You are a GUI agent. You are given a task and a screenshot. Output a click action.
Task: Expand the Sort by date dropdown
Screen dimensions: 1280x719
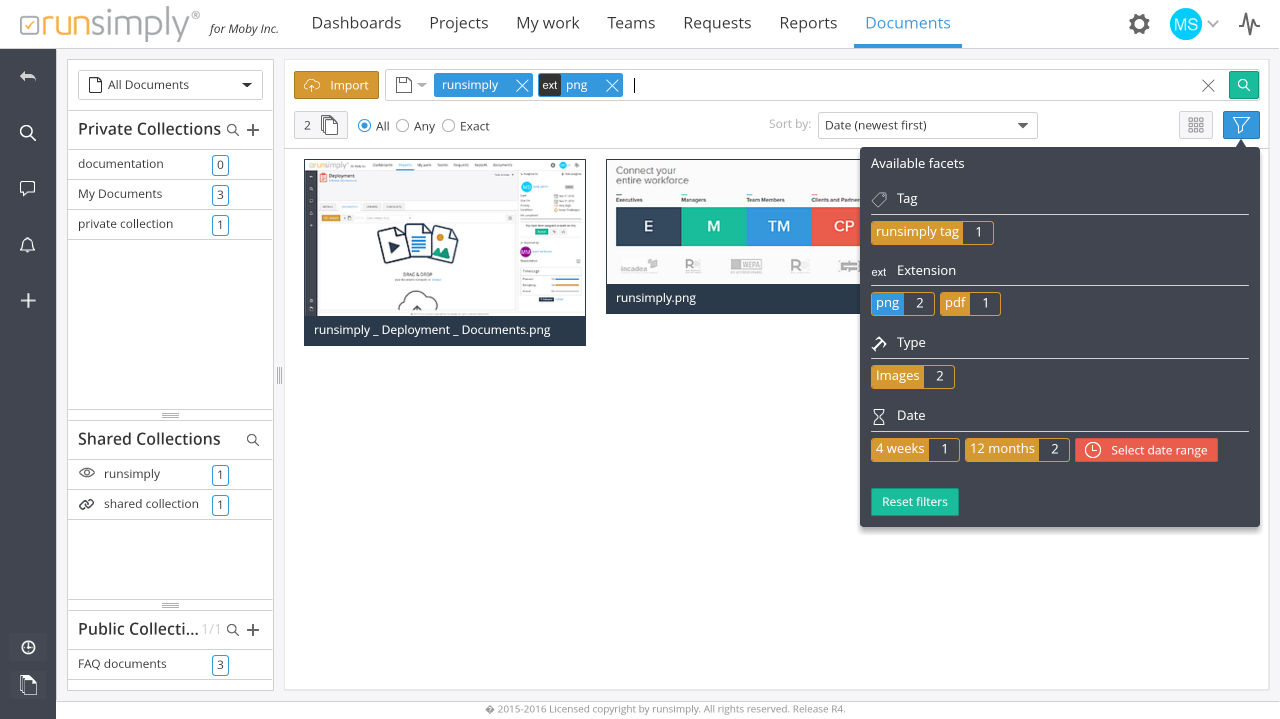click(x=927, y=125)
